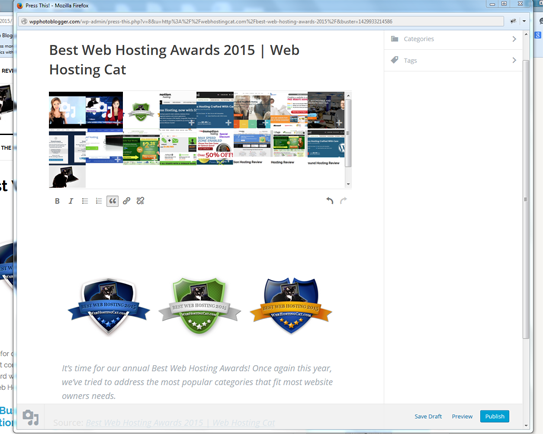Select the $2.25 green hosting thumbnail
The width and height of the screenshot is (543, 434).
141,147
